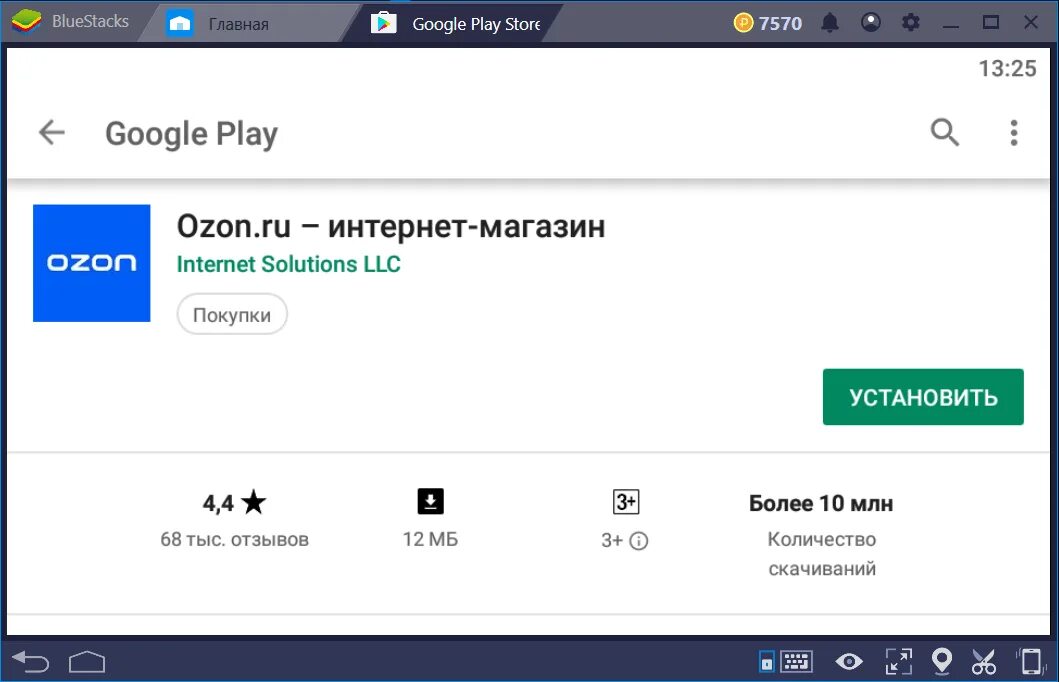Open the scissors screenshot tool

pyautogui.click(x=984, y=662)
